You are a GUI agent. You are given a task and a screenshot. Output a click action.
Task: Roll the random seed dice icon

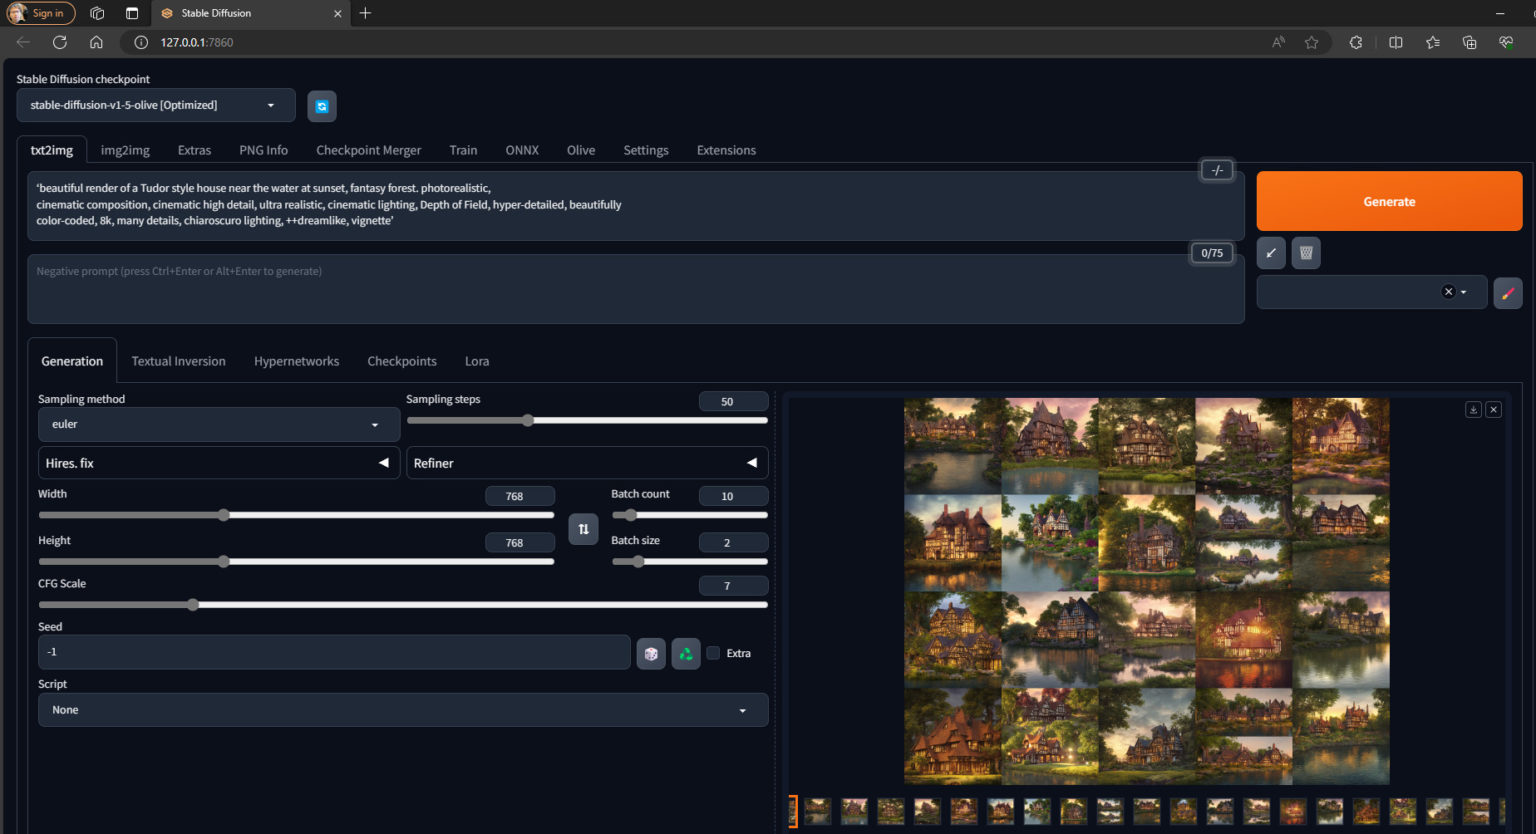(651, 652)
